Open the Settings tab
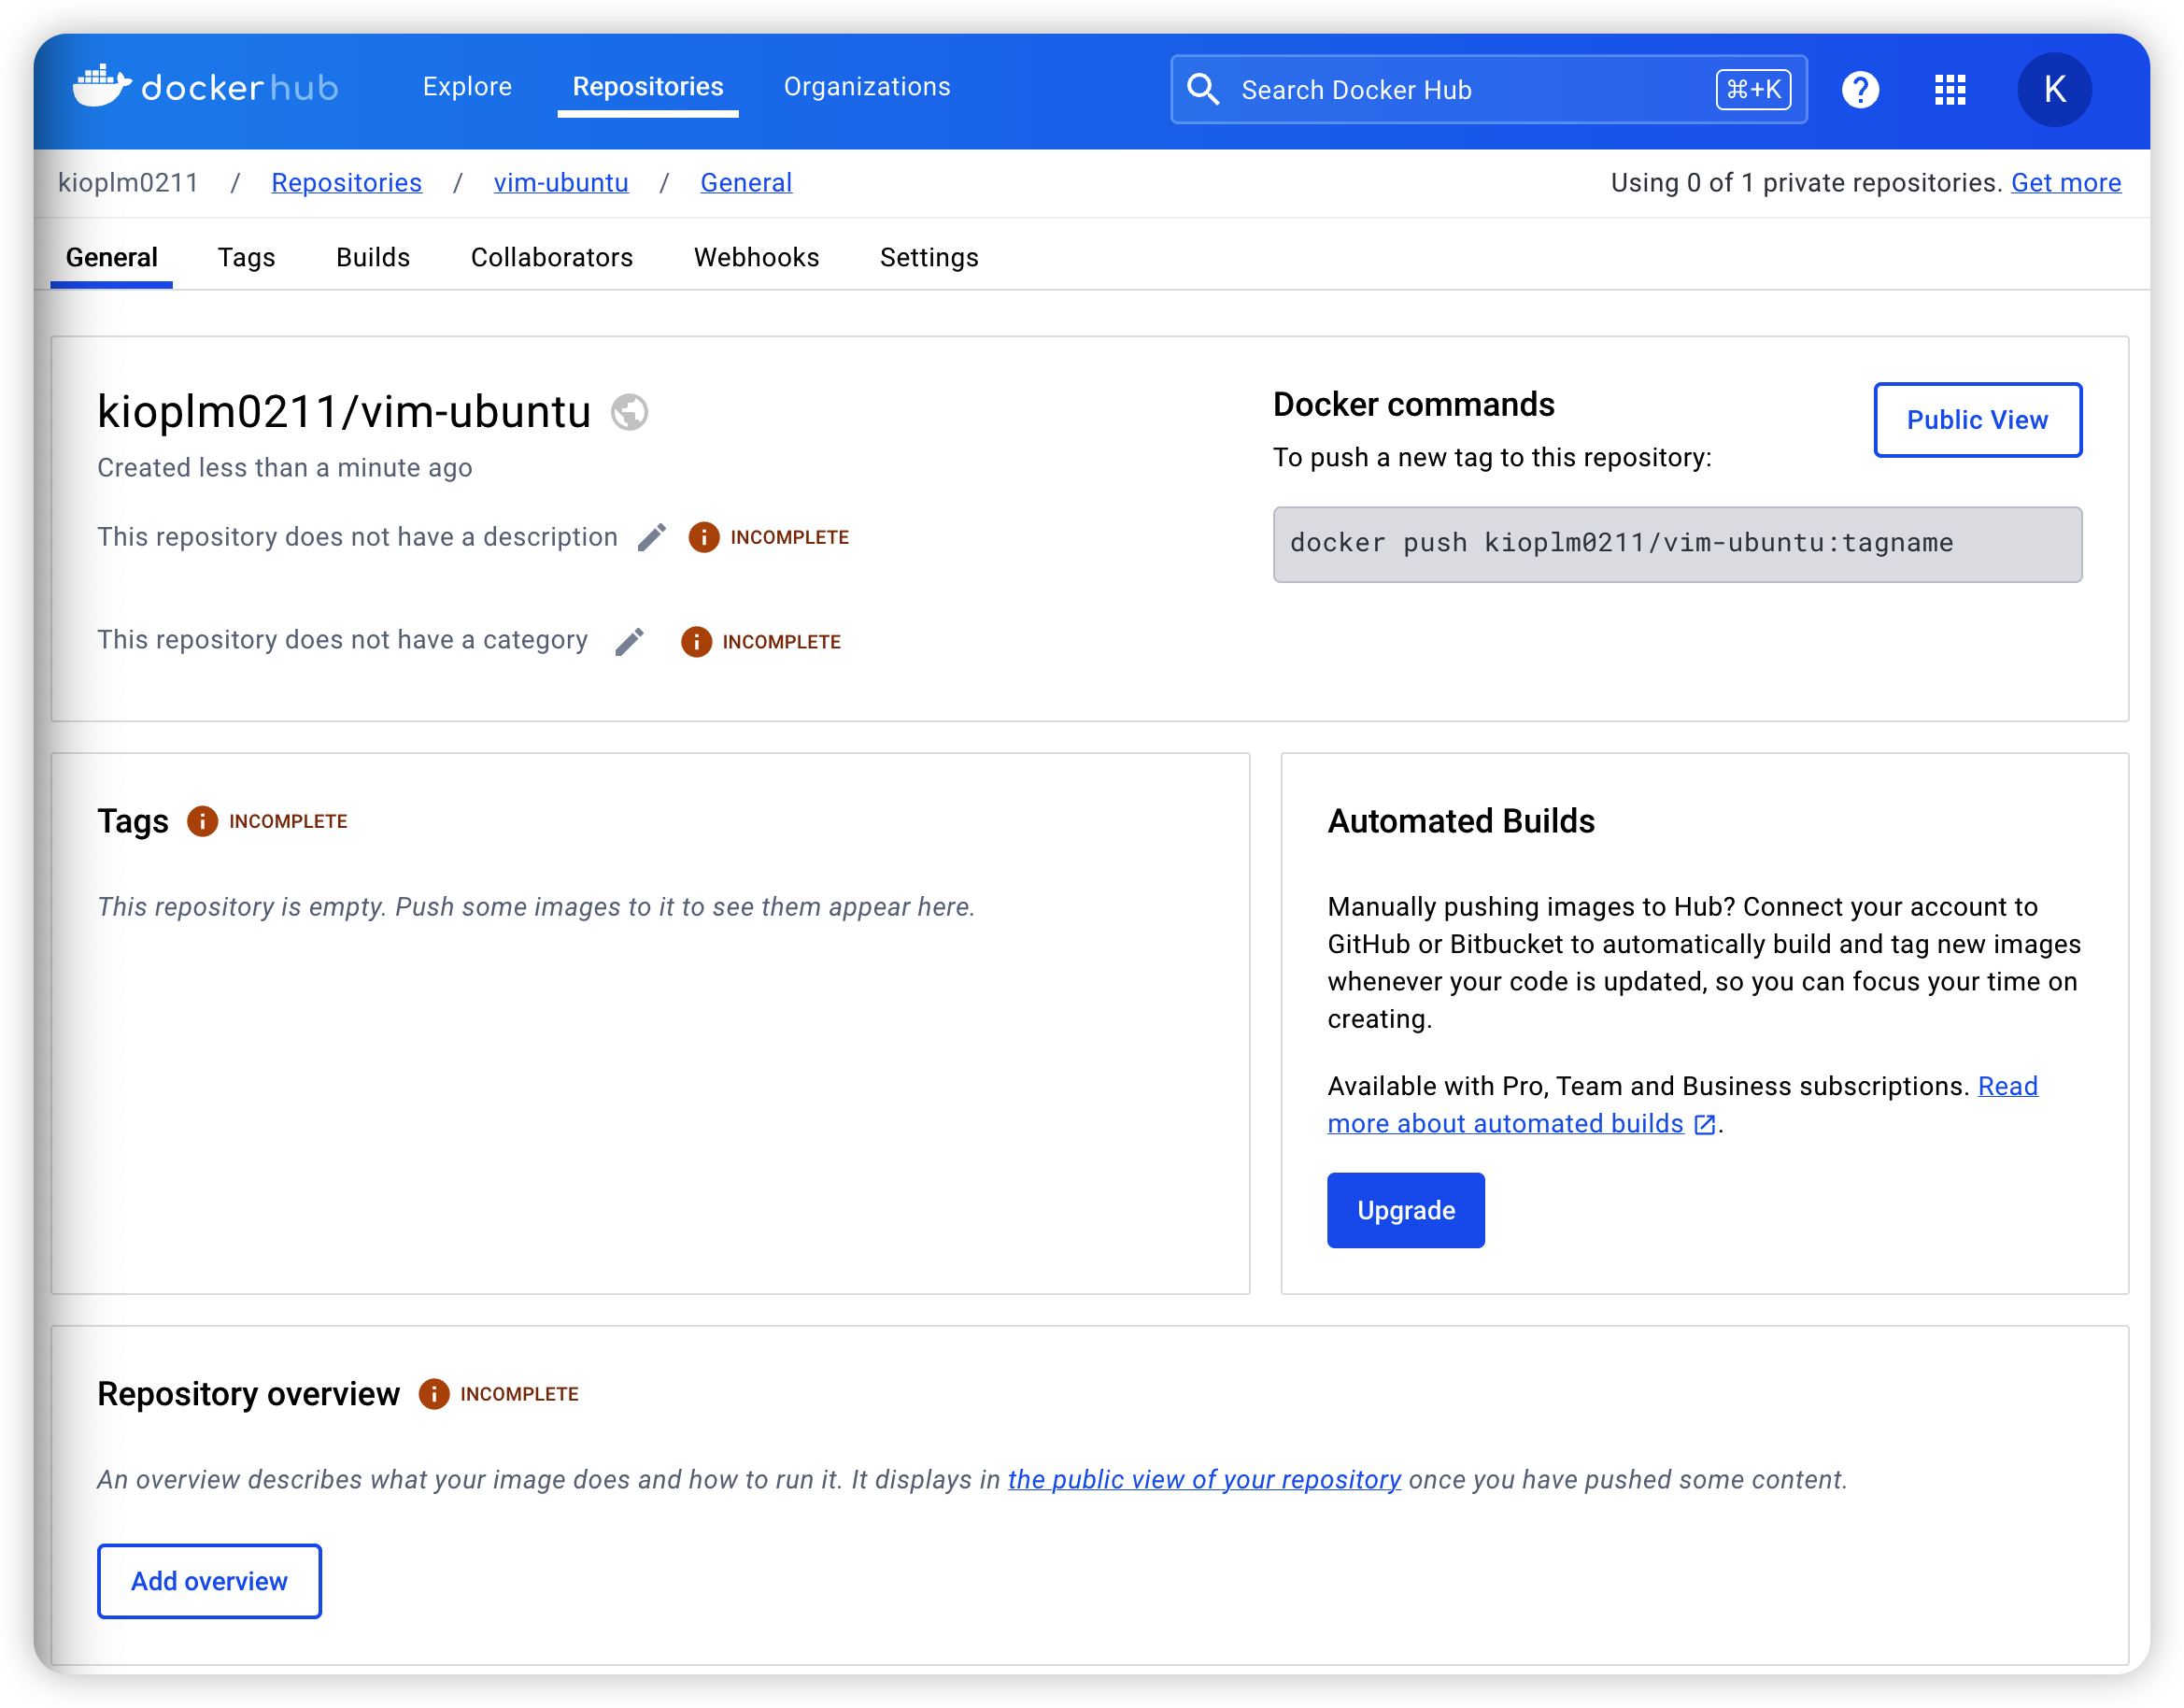 [928, 258]
